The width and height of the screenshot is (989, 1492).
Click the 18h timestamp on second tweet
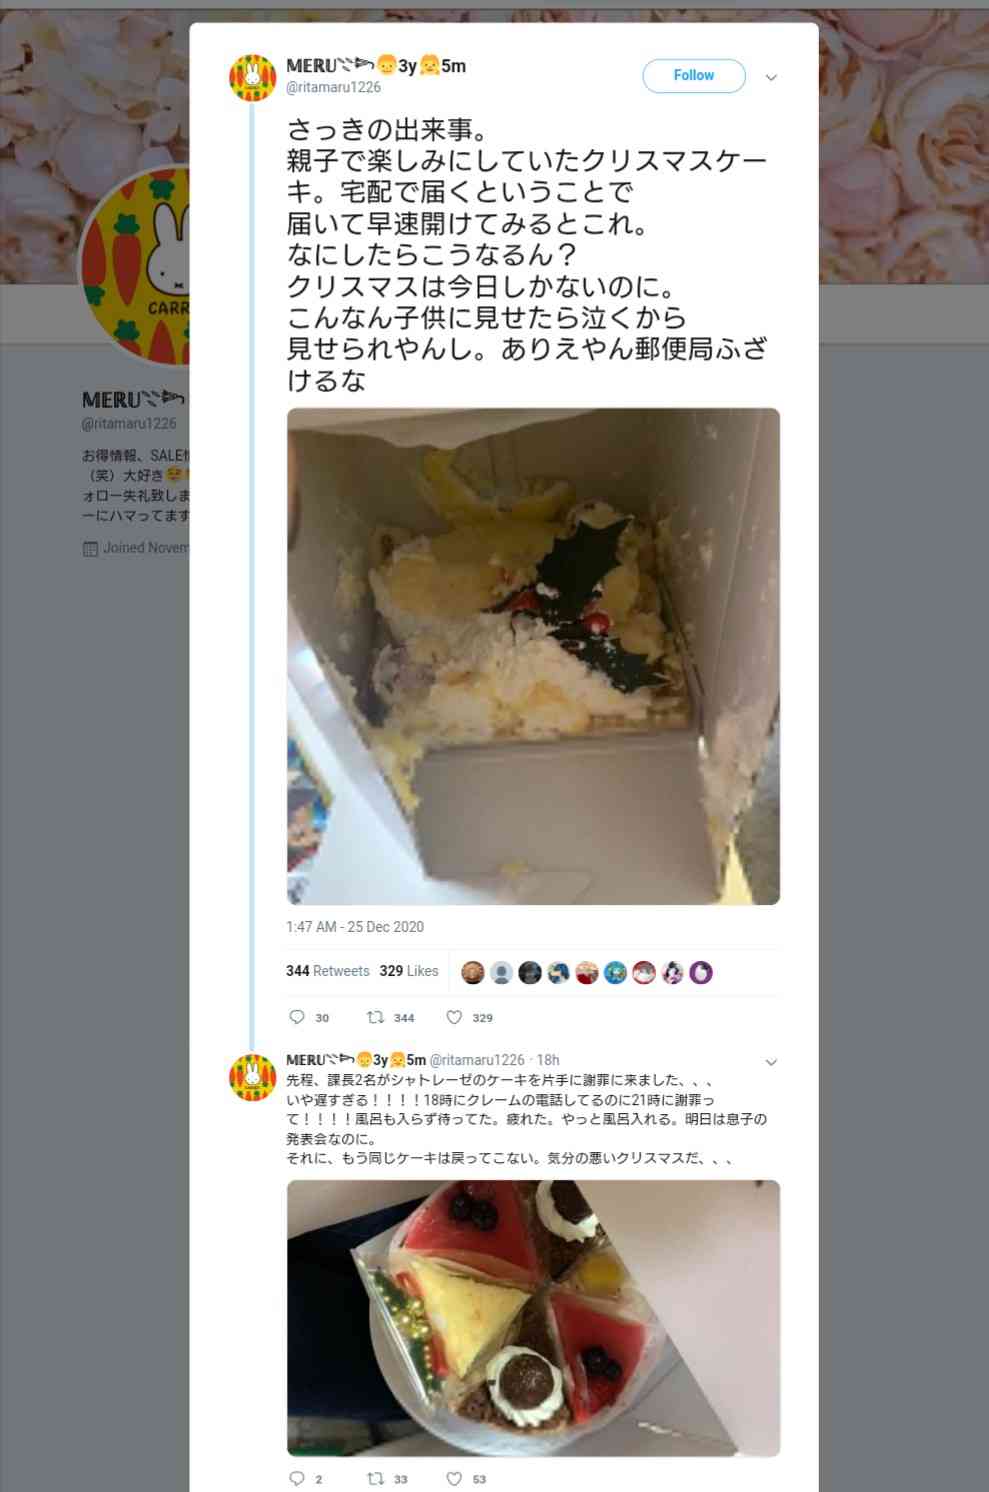(548, 1060)
